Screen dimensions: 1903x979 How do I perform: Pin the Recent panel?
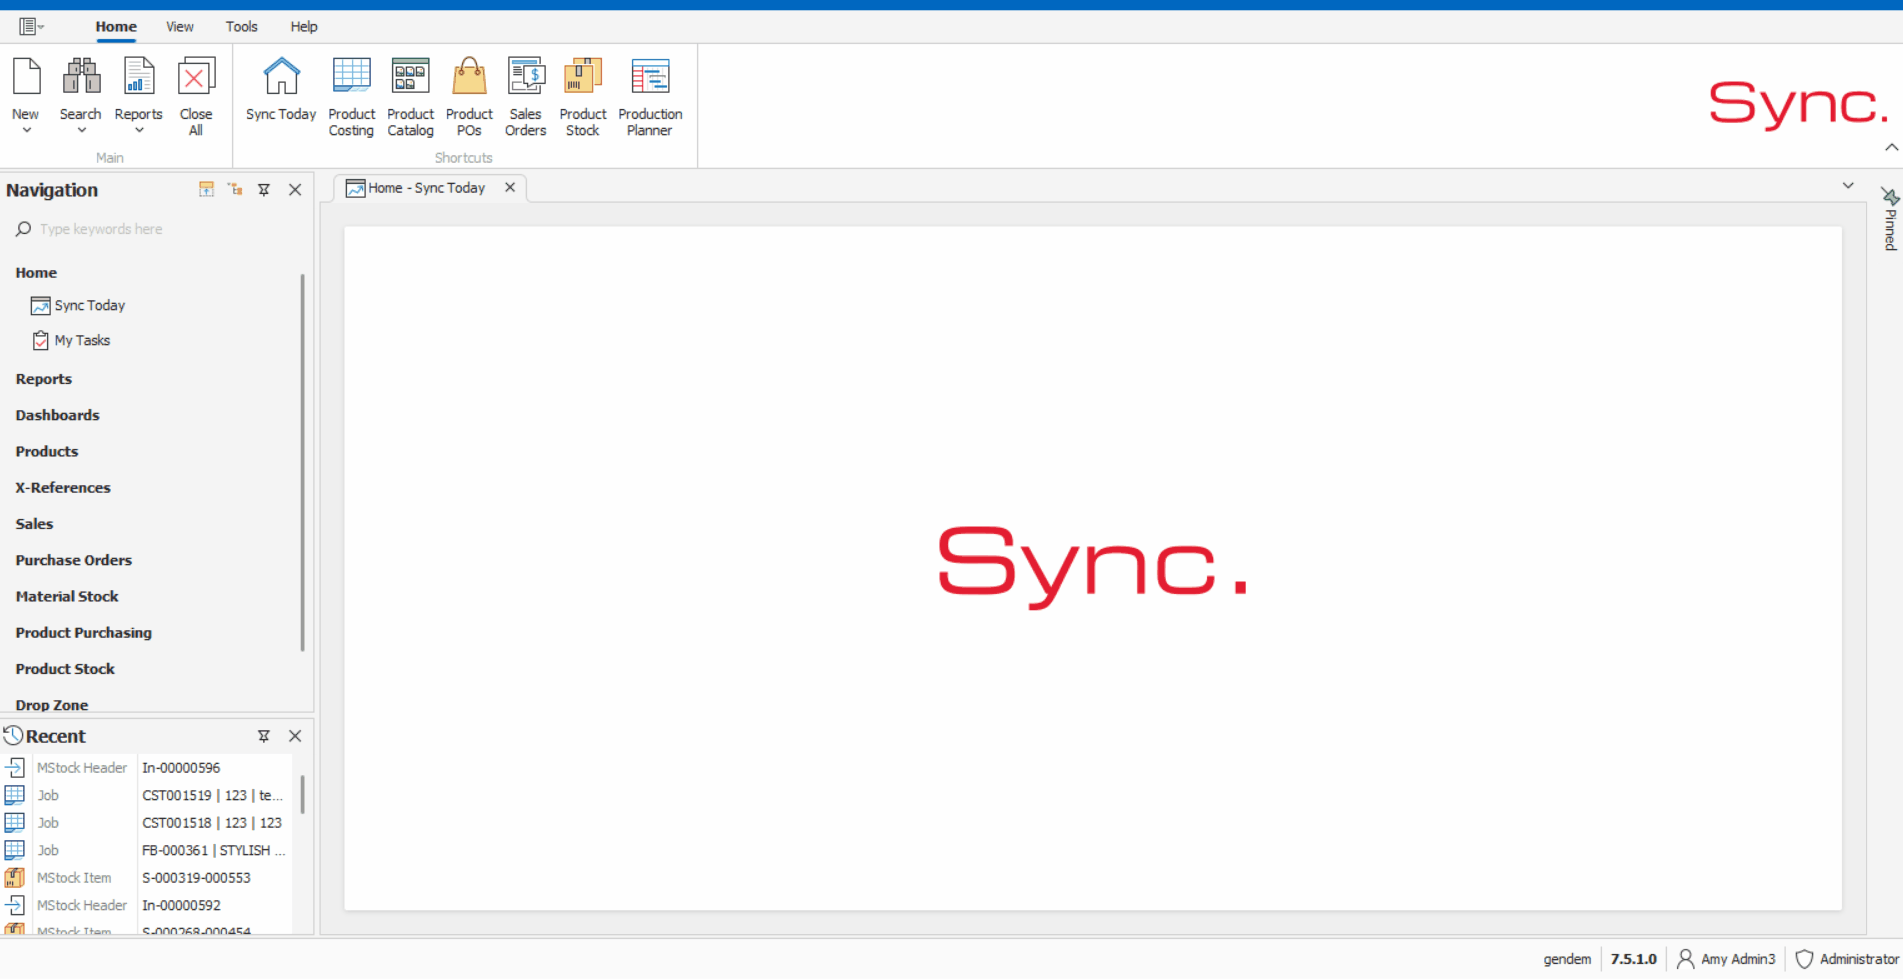pos(264,736)
